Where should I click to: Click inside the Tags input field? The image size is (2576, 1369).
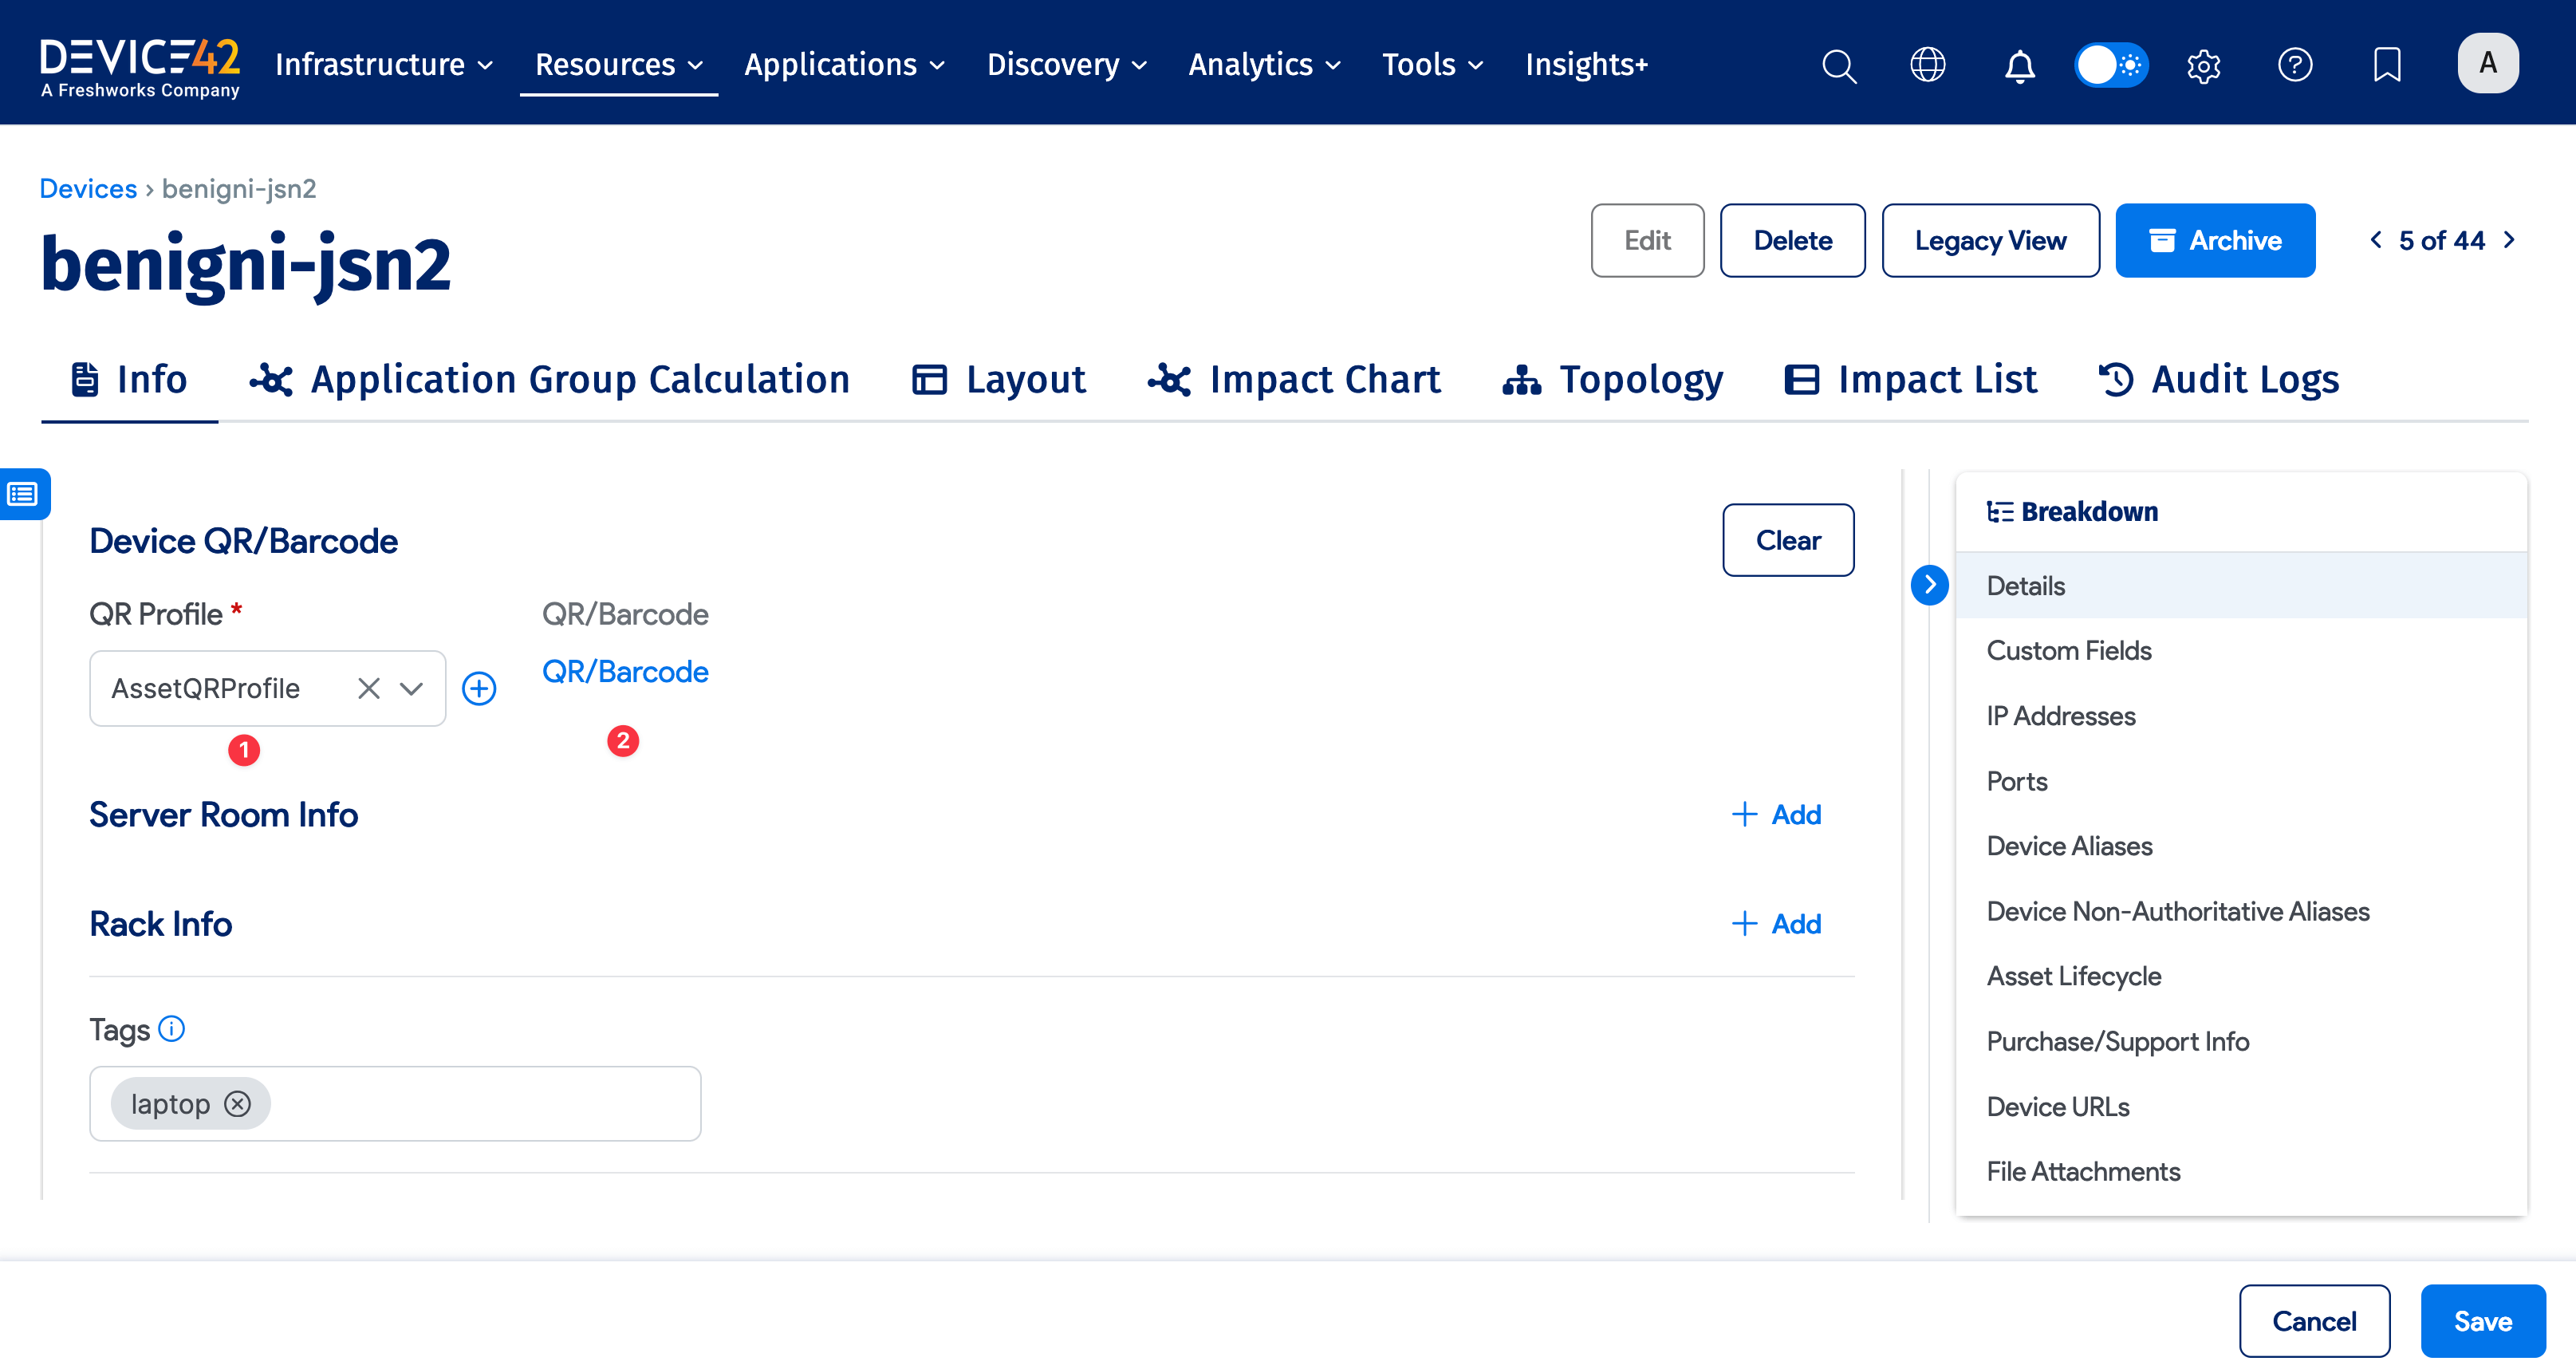[480, 1104]
